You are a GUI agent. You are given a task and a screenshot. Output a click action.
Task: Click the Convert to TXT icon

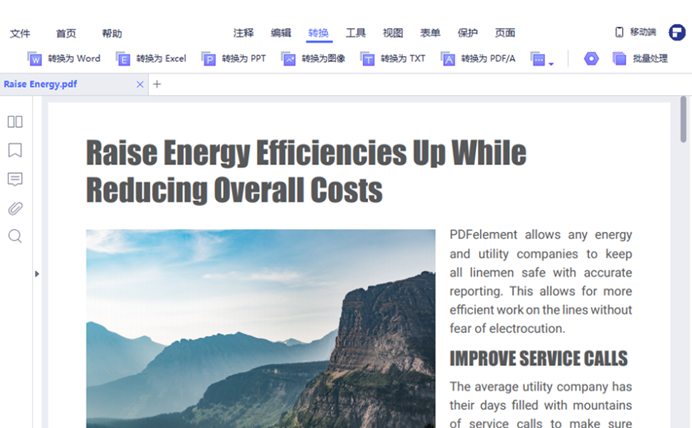coord(368,59)
